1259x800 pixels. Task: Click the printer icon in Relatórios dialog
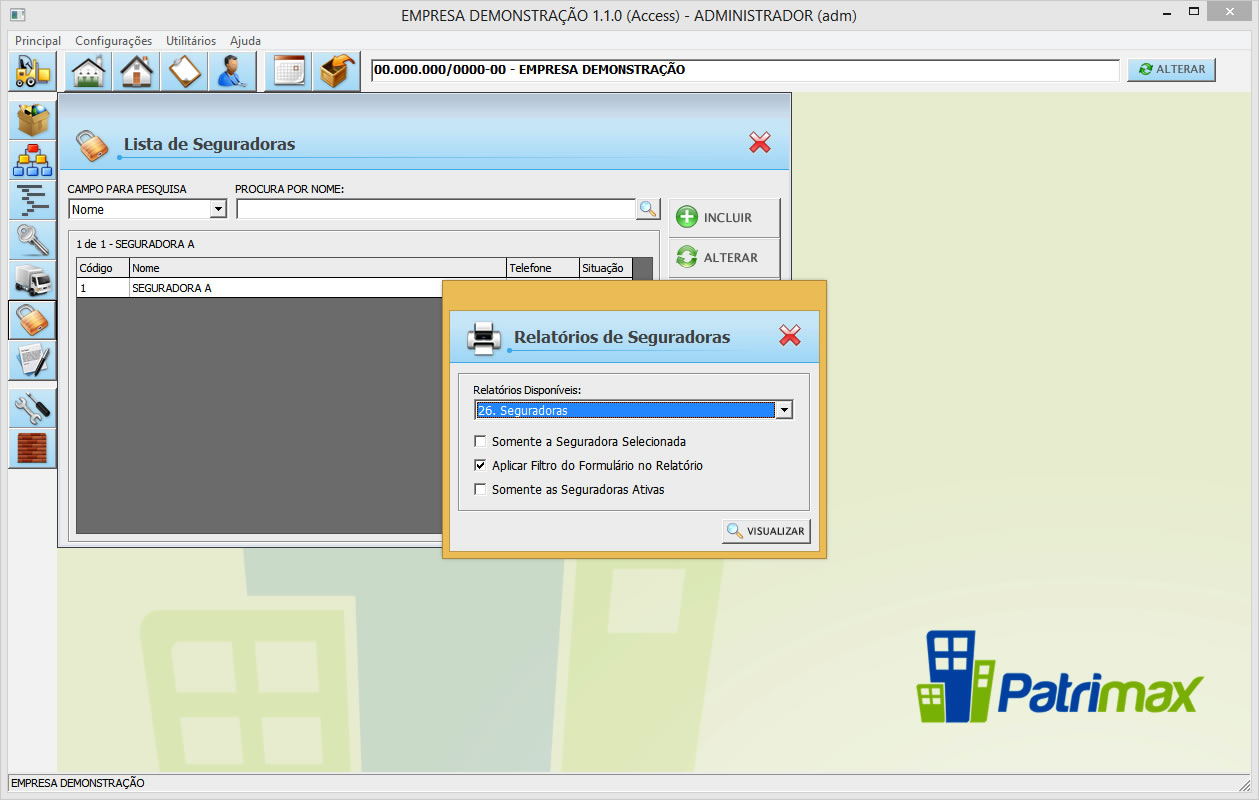484,338
